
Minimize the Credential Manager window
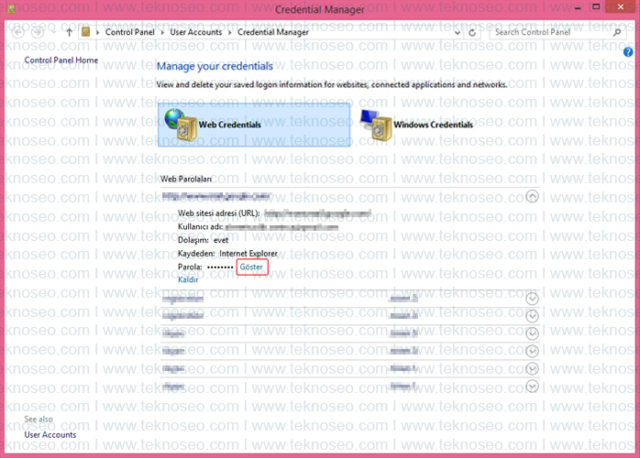click(578, 7)
